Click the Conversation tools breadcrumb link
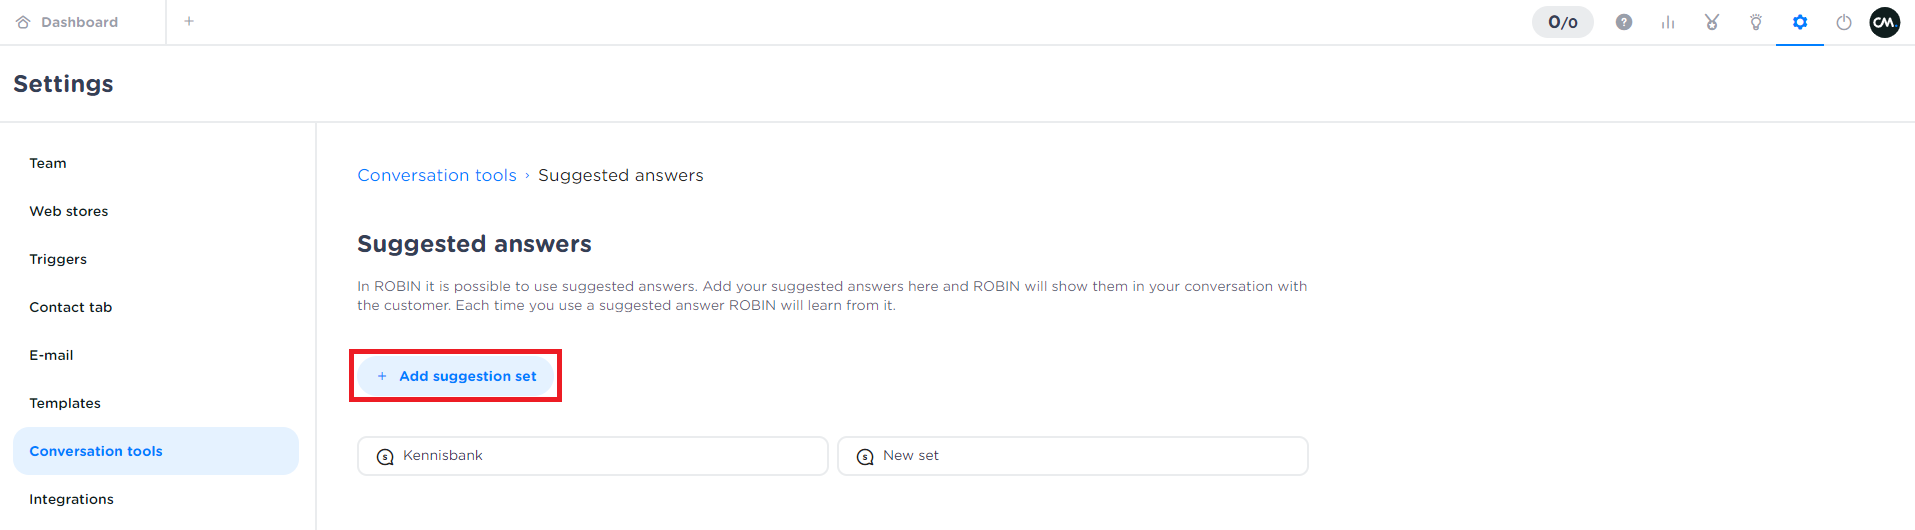 (x=437, y=175)
